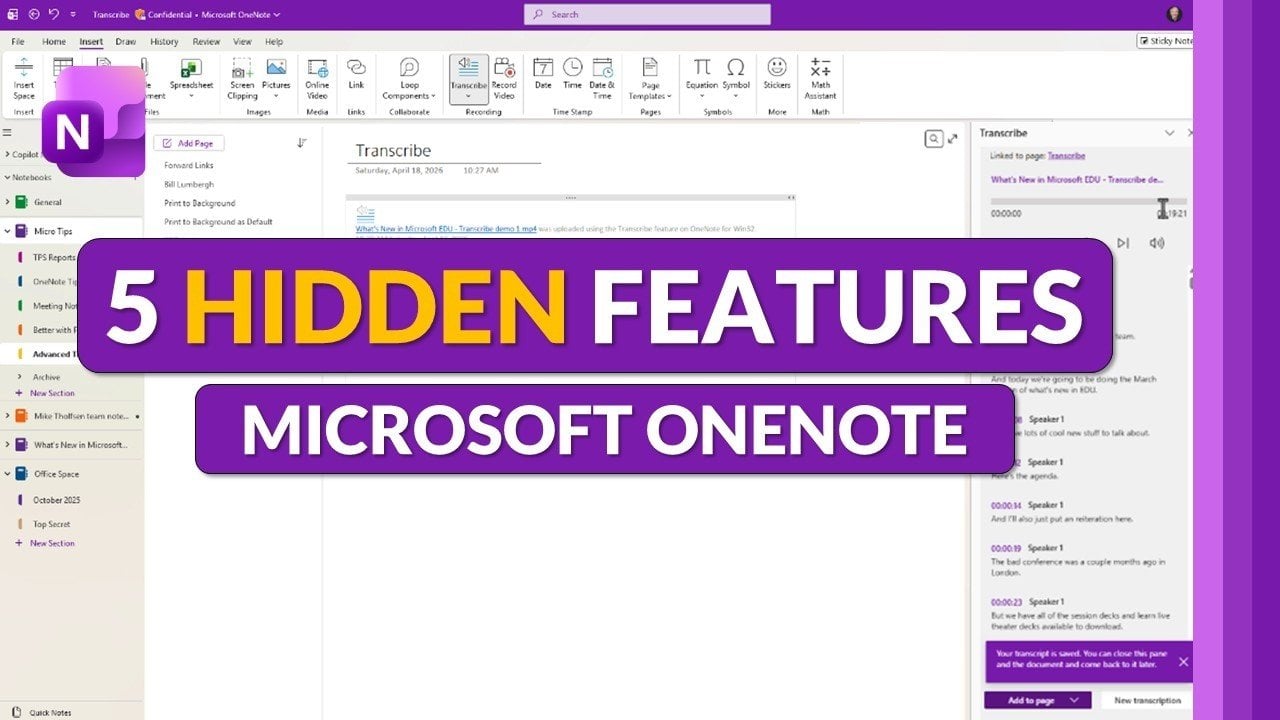Open the linked Transcribe page link
The image size is (1280, 720).
[1066, 155]
